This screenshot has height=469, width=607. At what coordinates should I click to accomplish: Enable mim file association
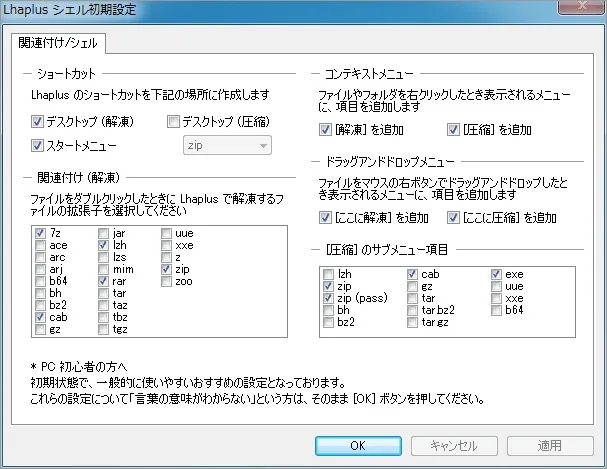103,269
